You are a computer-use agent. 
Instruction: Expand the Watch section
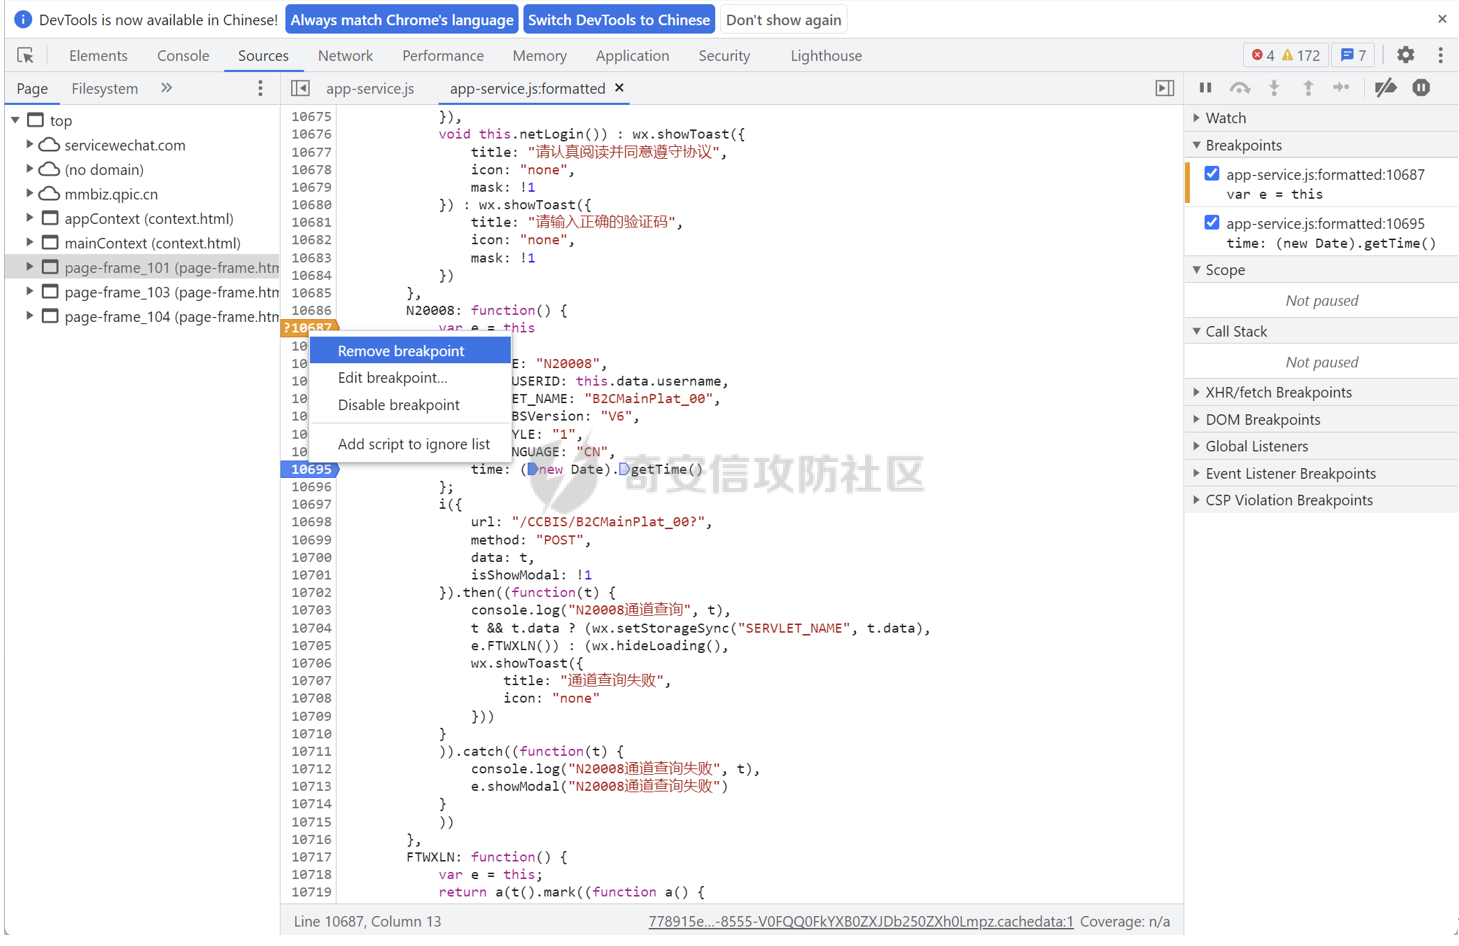pos(1321,118)
